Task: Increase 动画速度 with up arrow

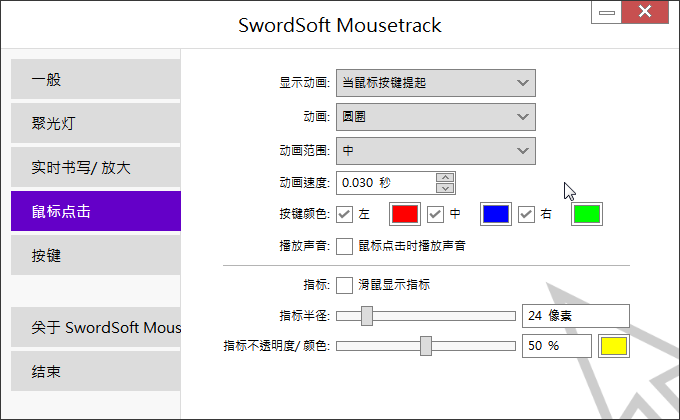Action: click(445, 177)
